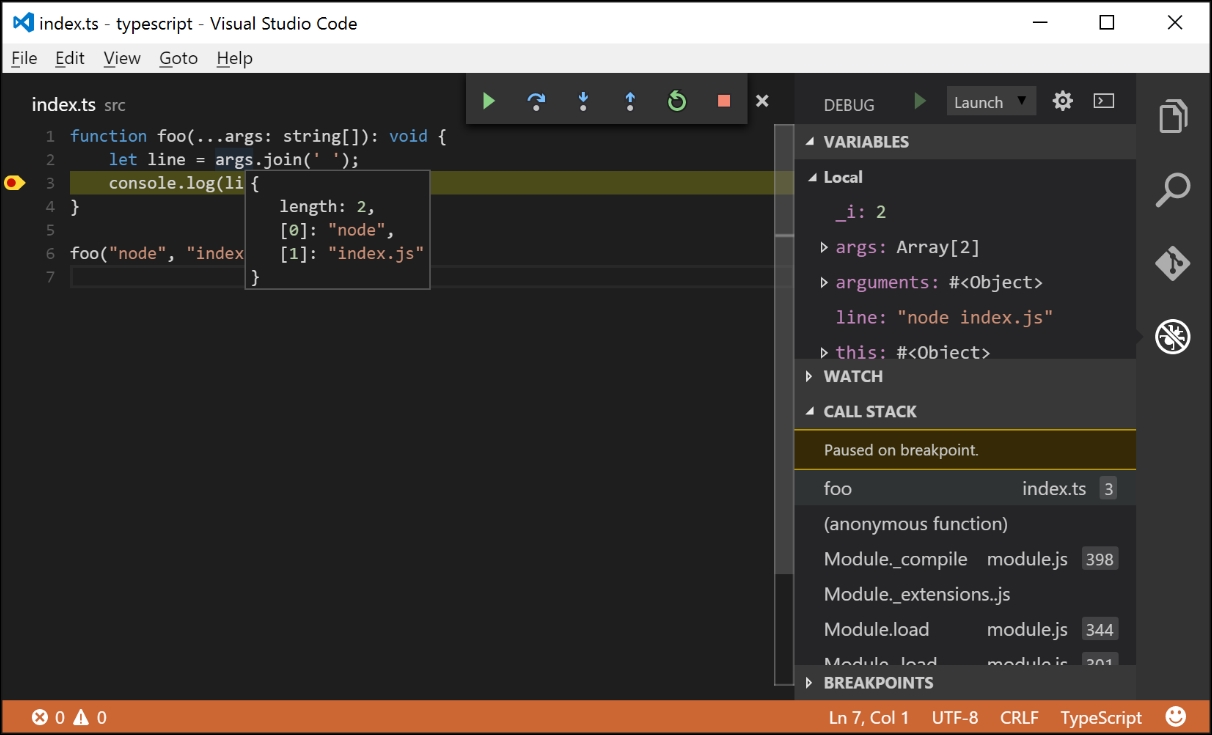This screenshot has width=1212, height=735.
Task: Select the Module._extensions..js stack frame
Action: (x=965, y=594)
